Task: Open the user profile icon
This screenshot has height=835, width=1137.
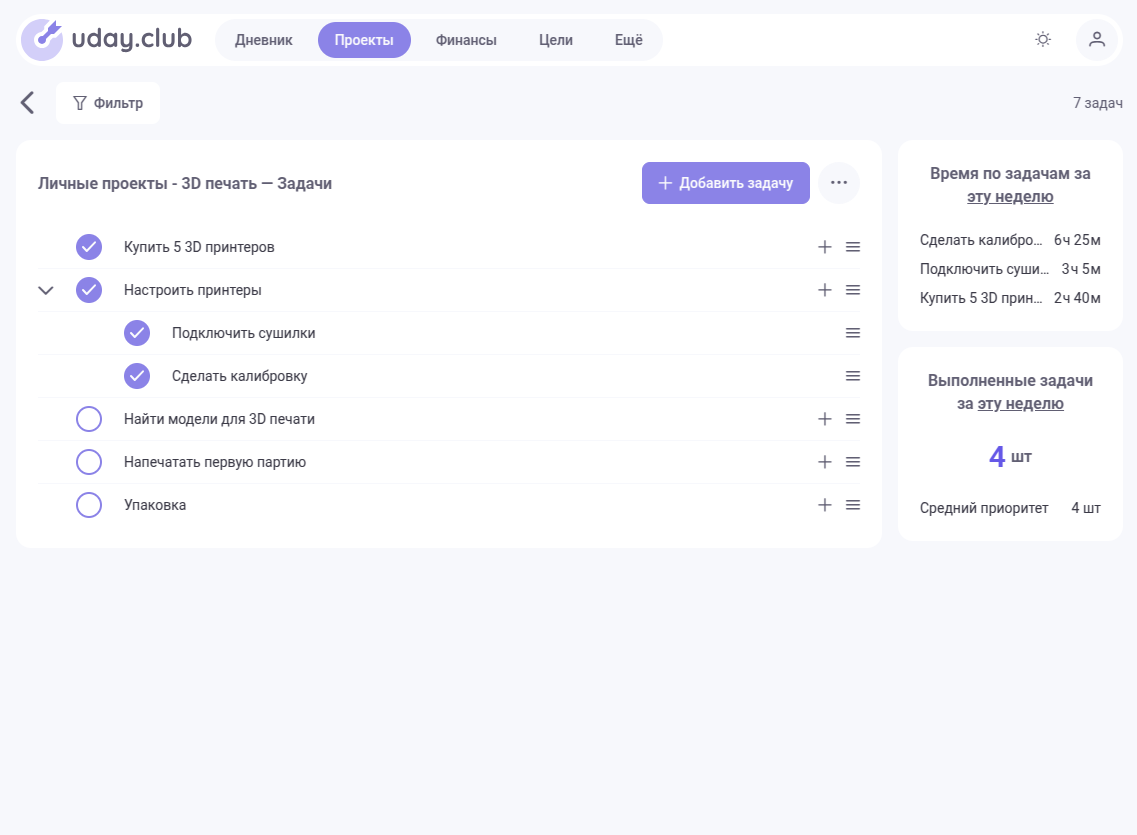Action: [x=1096, y=39]
